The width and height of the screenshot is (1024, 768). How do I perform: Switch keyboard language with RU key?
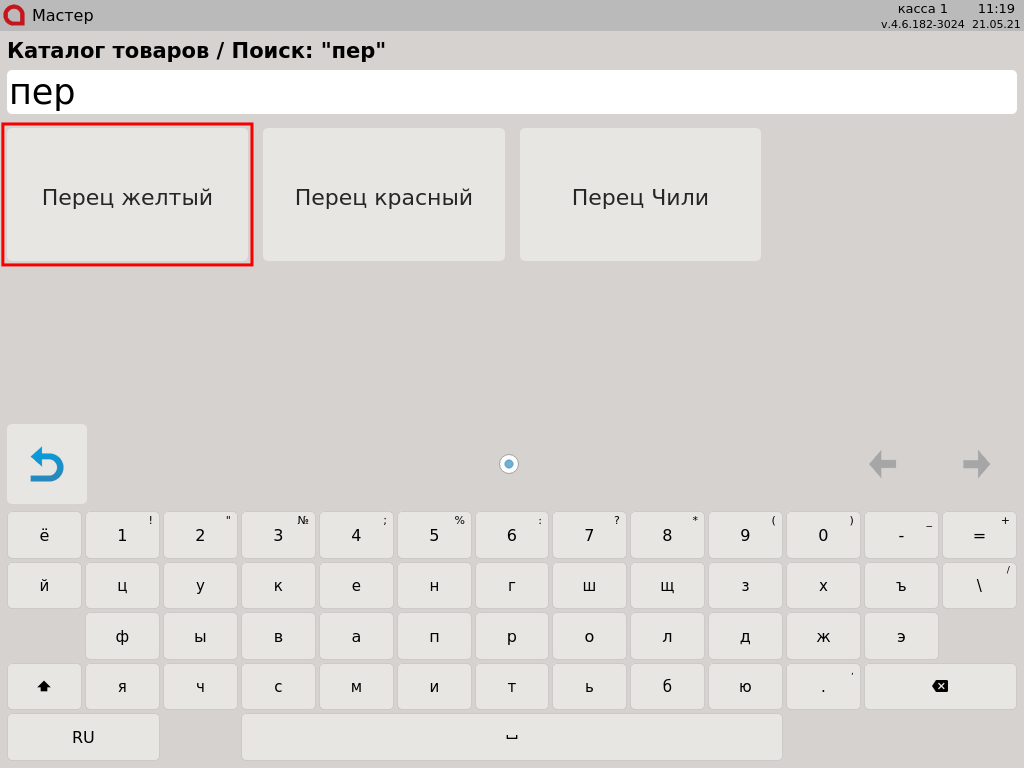point(83,737)
